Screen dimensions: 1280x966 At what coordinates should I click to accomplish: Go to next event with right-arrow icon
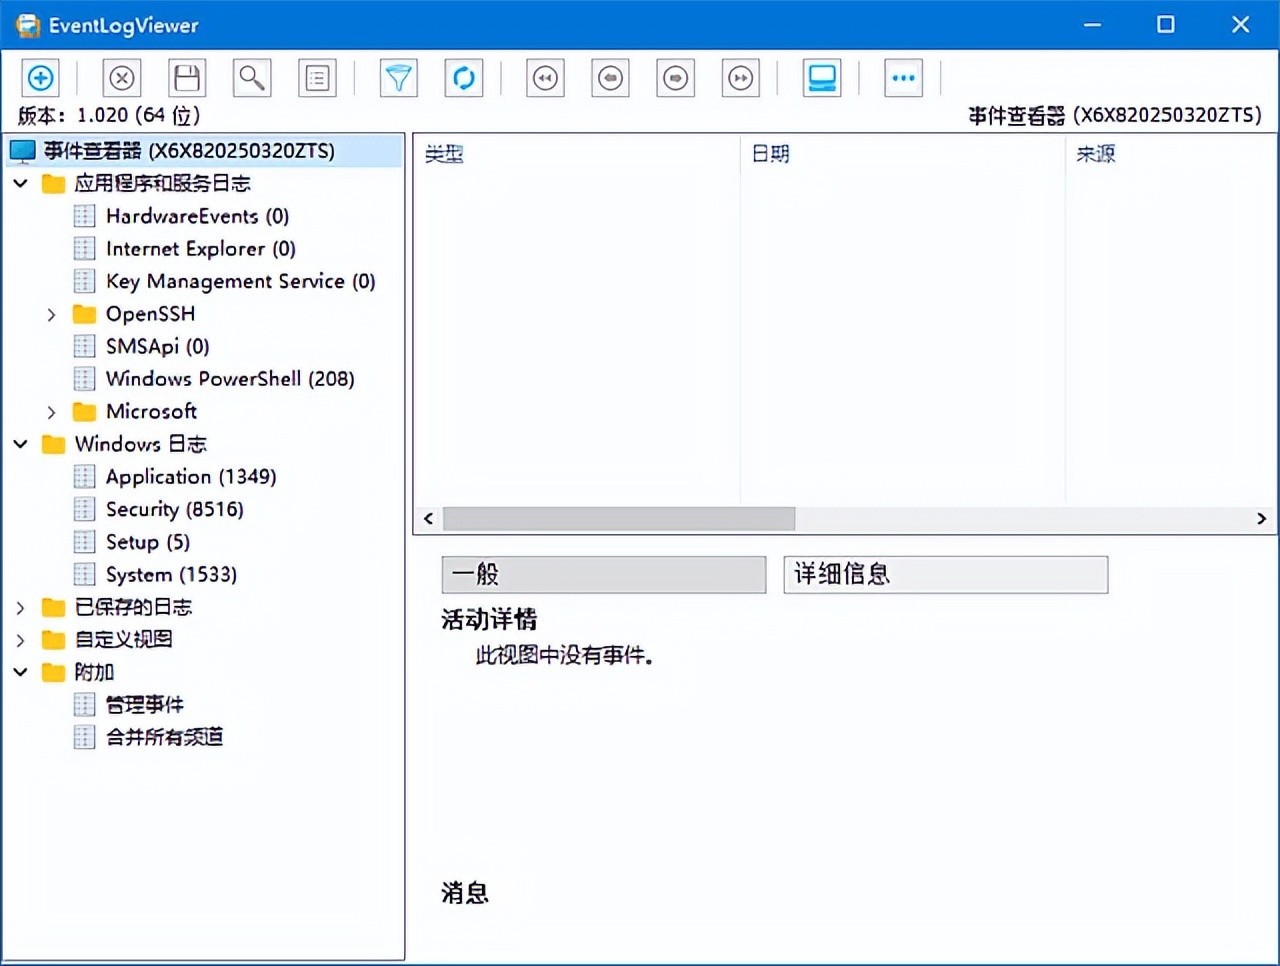(x=676, y=78)
